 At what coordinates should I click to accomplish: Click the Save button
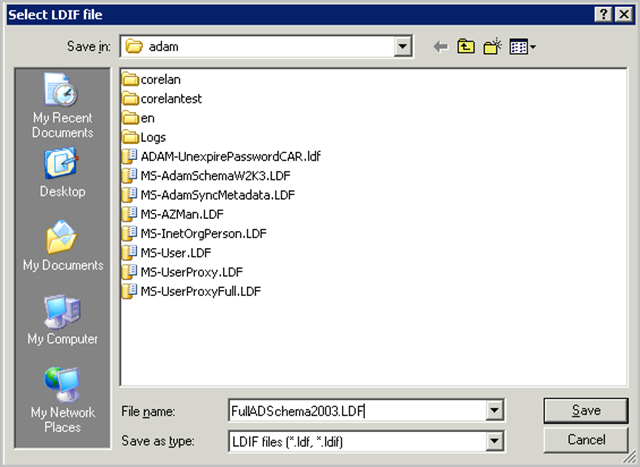pyautogui.click(x=585, y=411)
